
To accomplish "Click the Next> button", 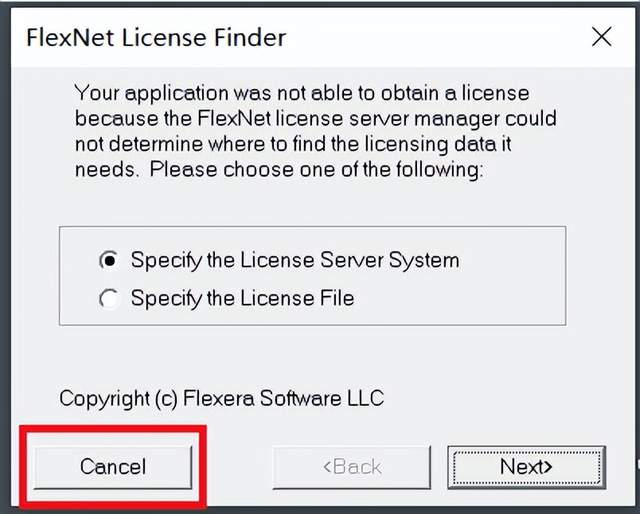I will coord(526,467).
